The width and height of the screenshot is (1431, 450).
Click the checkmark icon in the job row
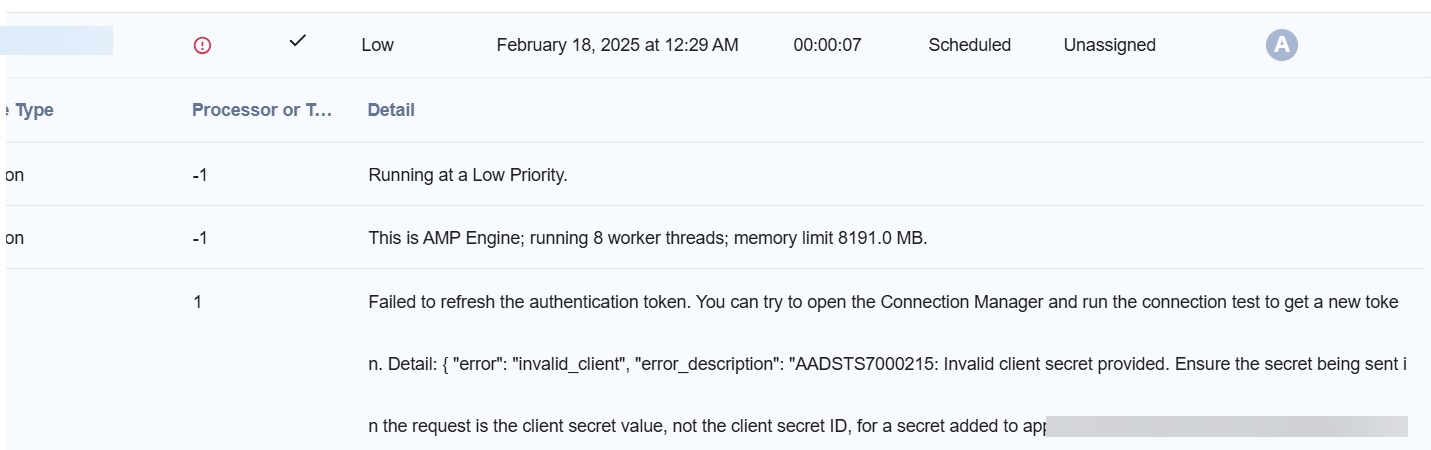pos(297,42)
